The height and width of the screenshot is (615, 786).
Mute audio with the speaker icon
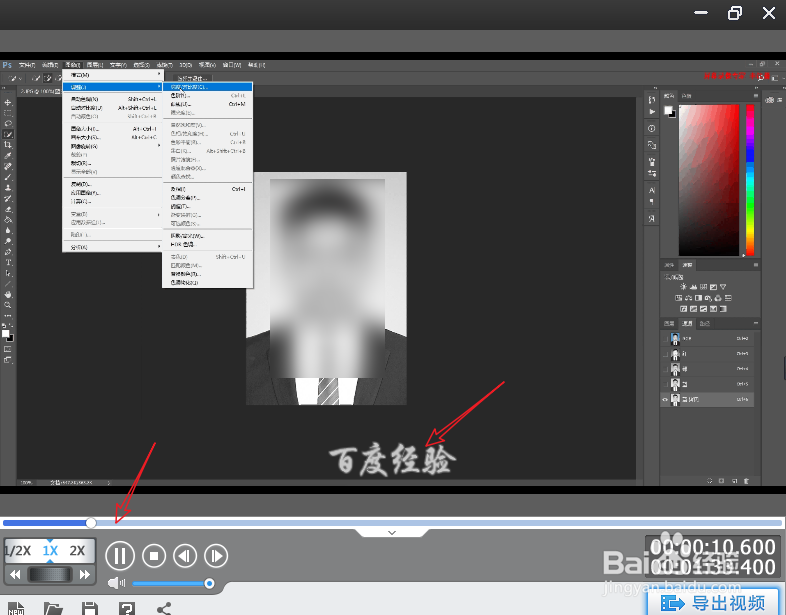point(116,583)
